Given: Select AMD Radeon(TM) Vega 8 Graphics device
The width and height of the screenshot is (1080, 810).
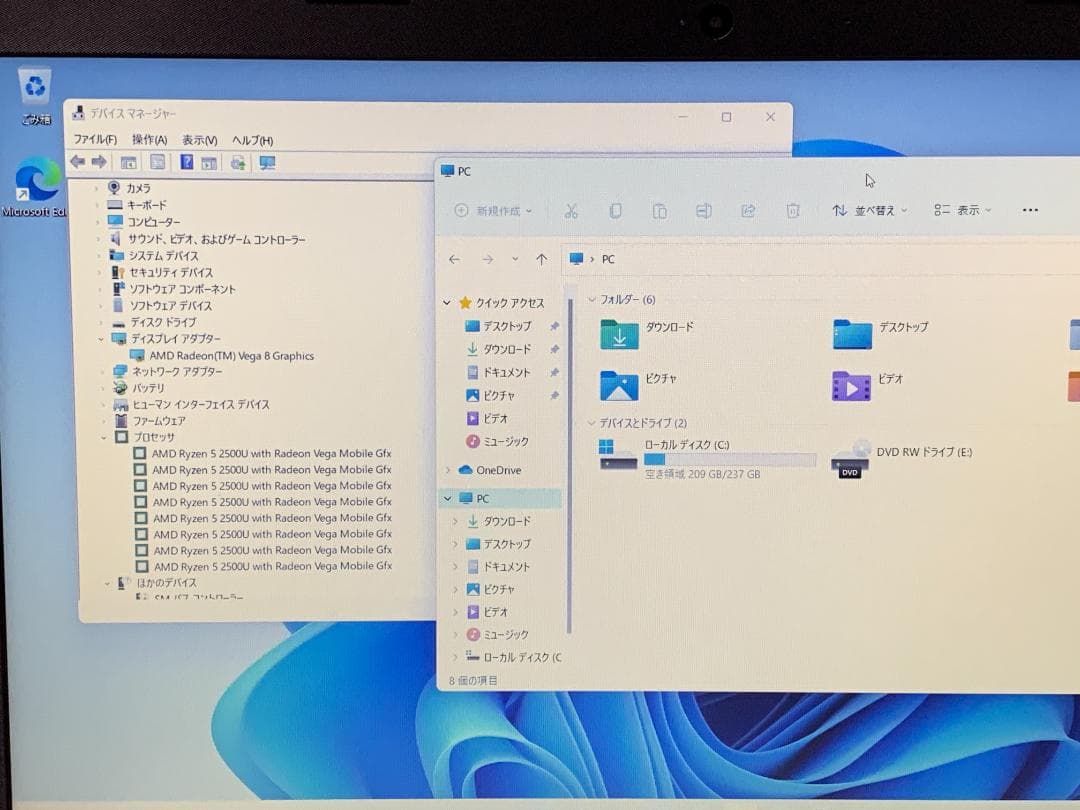Looking at the screenshot, I should tap(232, 356).
